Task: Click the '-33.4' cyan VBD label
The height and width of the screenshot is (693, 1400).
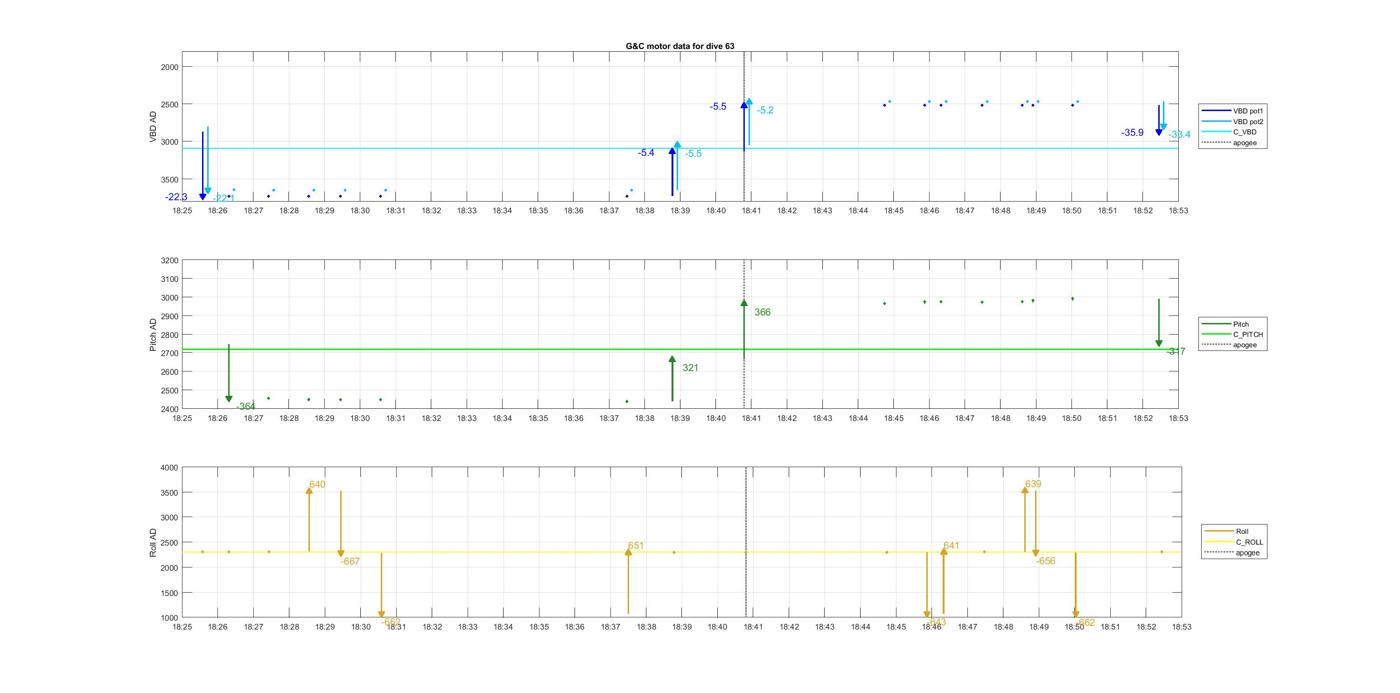Action: click(x=1179, y=135)
